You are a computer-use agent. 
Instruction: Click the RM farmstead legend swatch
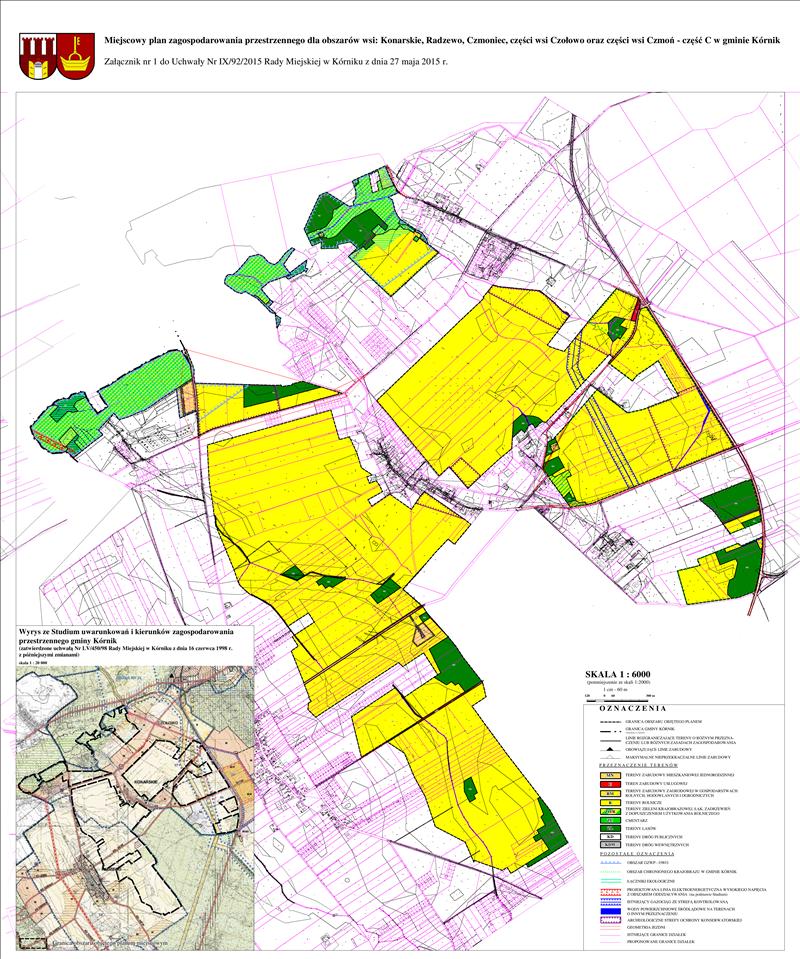(x=610, y=793)
